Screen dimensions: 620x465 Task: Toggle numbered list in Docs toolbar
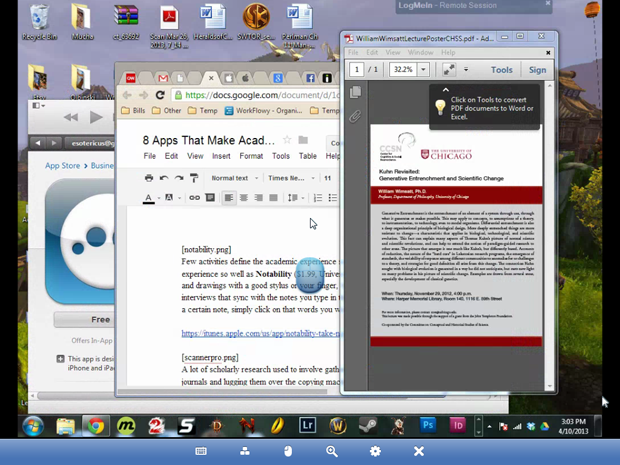(318, 198)
